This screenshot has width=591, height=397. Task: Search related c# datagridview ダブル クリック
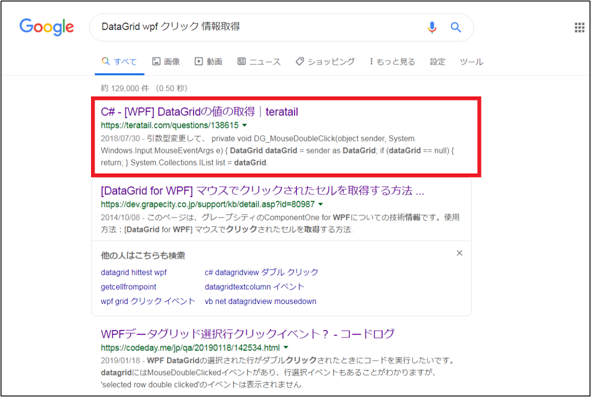click(x=261, y=272)
